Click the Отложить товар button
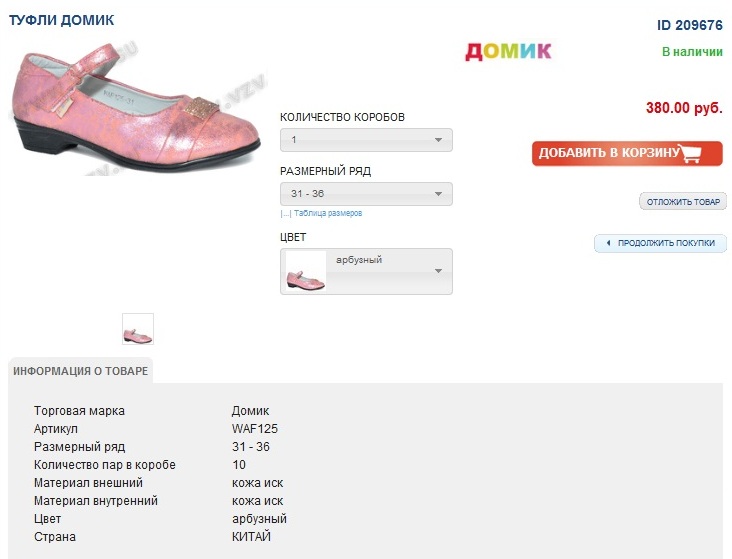Viewport: 732px width, 559px height. pos(683,202)
